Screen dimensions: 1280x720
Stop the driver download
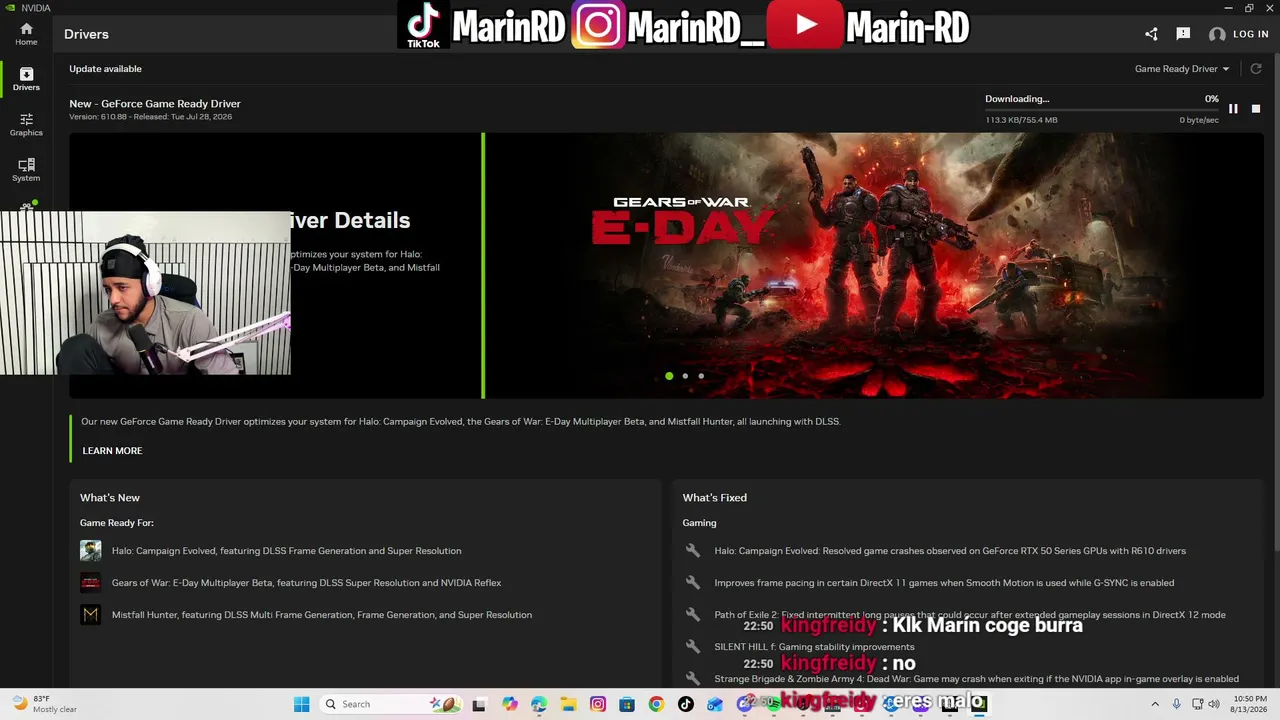point(1256,109)
